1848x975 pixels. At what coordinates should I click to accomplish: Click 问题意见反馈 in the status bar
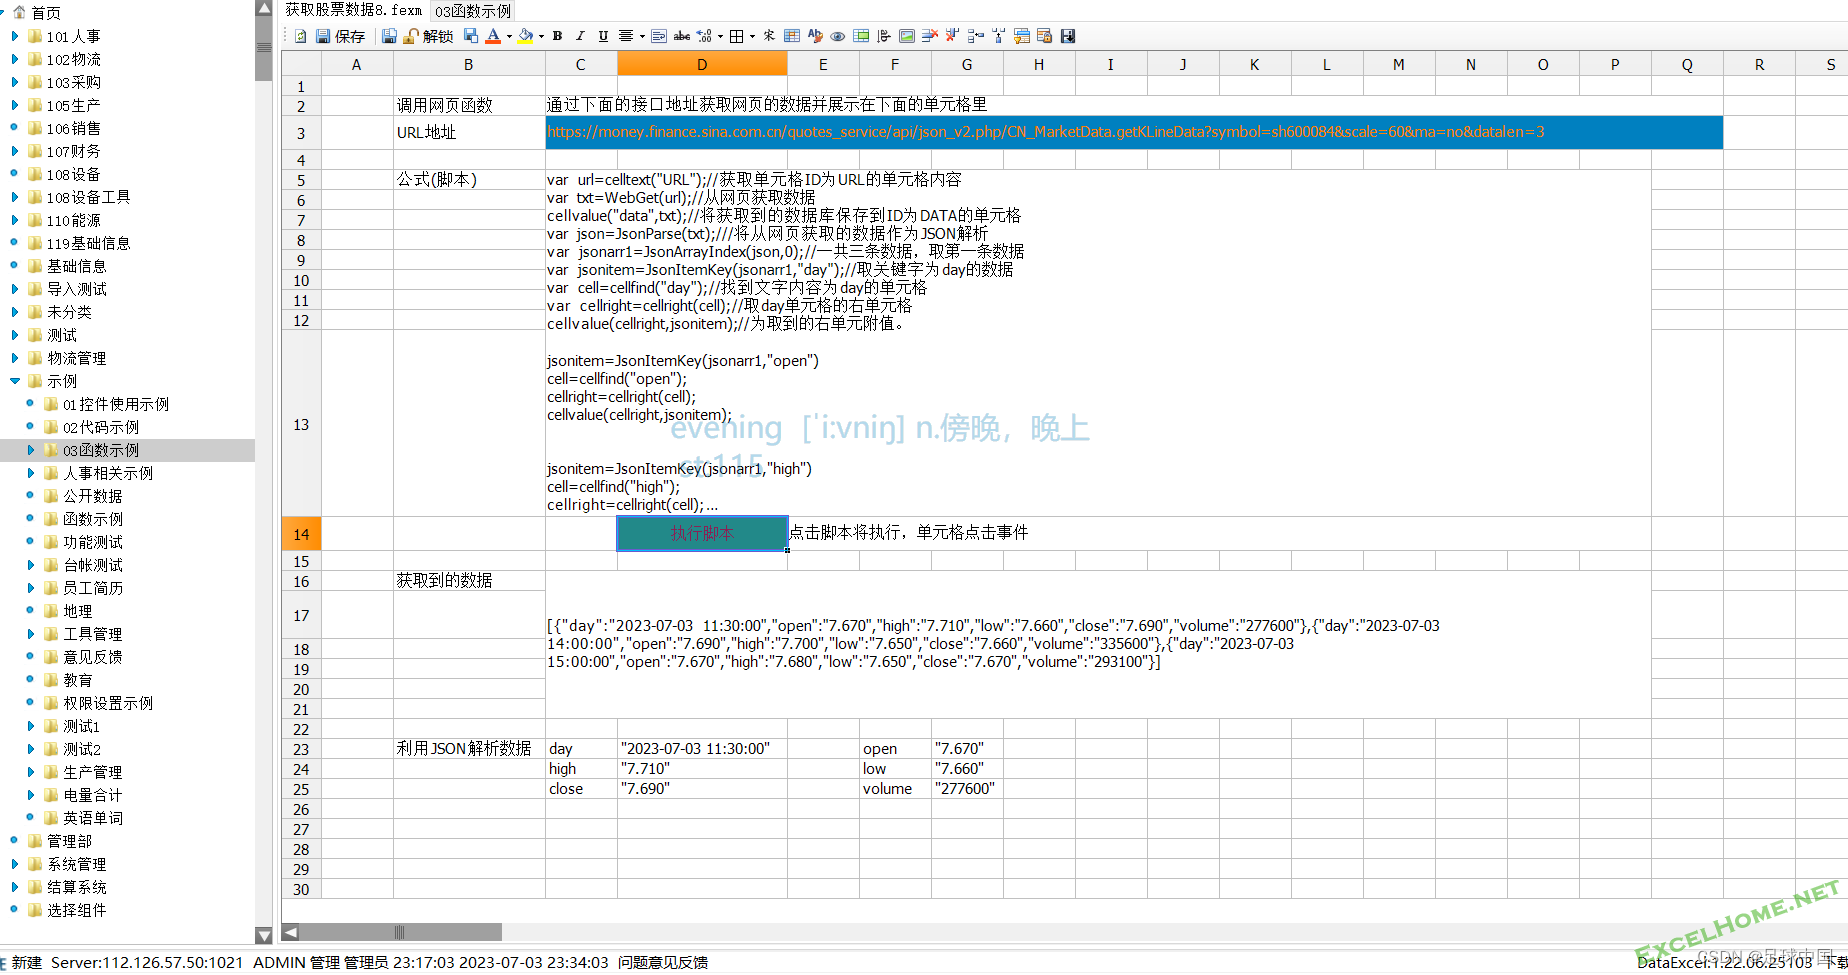663,962
